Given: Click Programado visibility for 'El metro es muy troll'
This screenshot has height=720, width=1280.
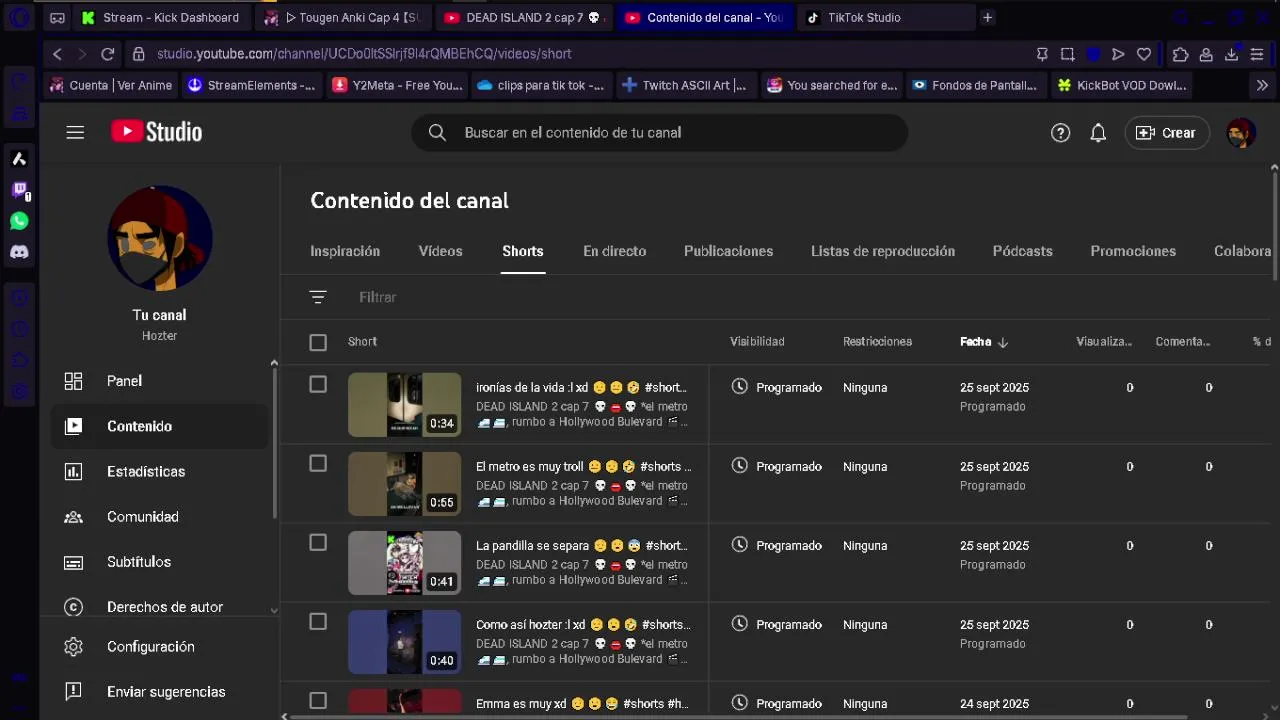Looking at the screenshot, I should click(x=777, y=466).
